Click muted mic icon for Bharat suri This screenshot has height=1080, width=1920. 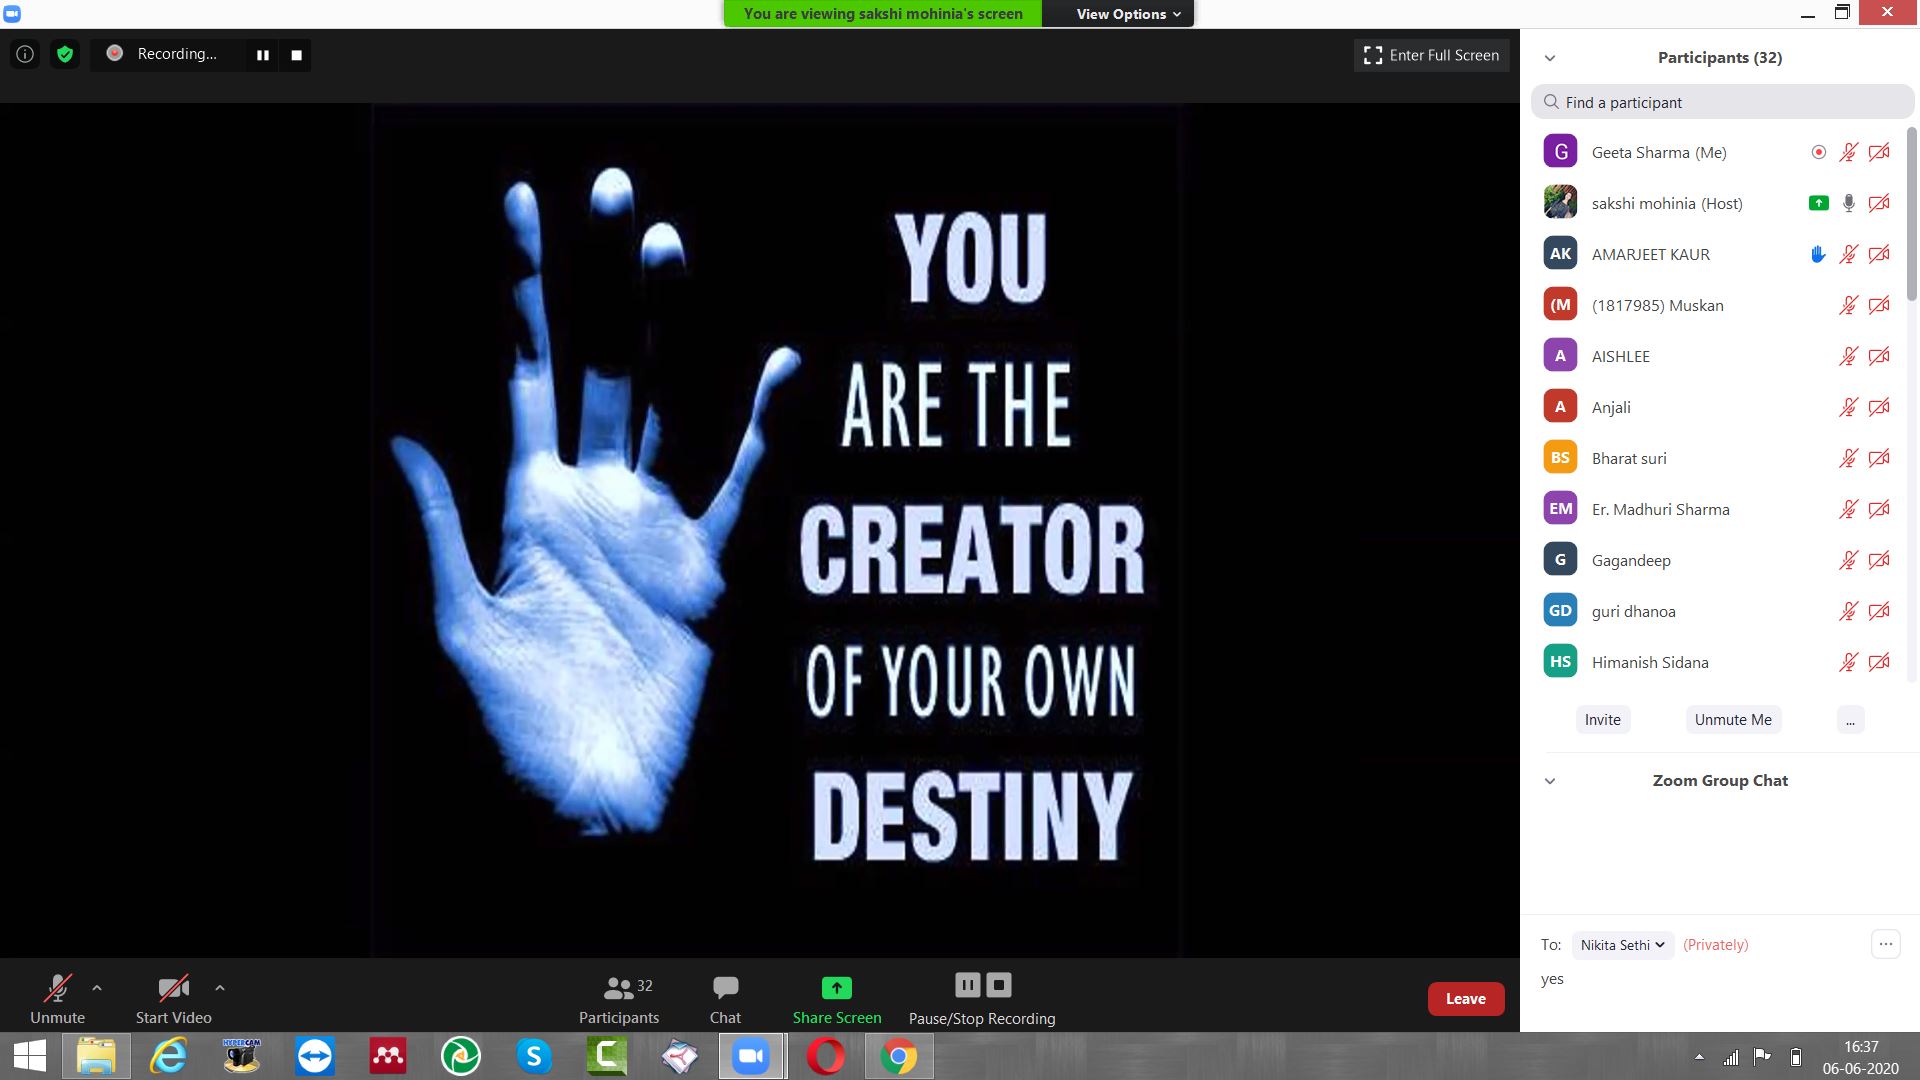(1848, 458)
